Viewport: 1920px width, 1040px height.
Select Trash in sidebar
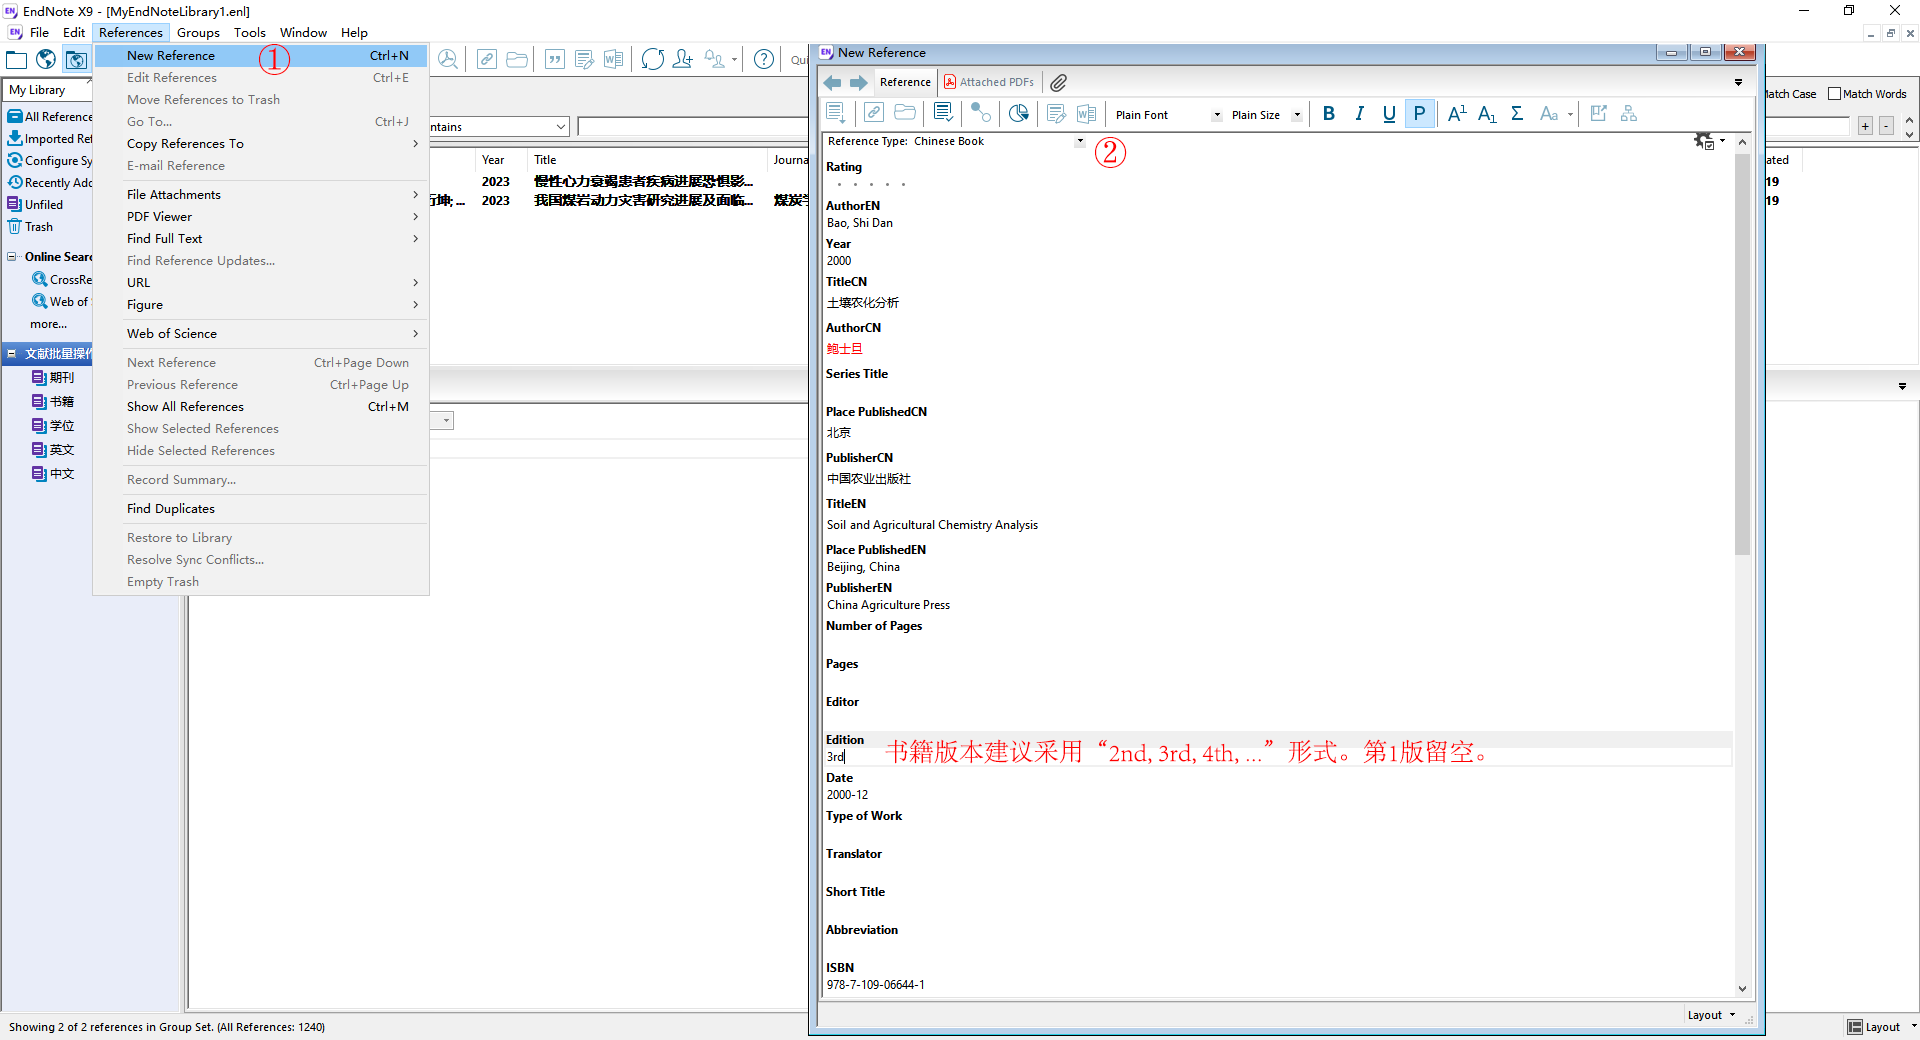[38, 227]
